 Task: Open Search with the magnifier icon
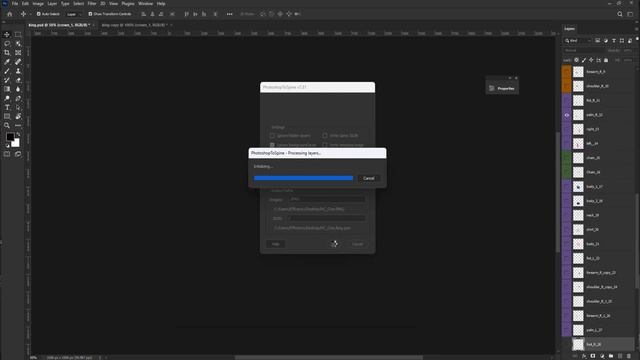coord(620,14)
